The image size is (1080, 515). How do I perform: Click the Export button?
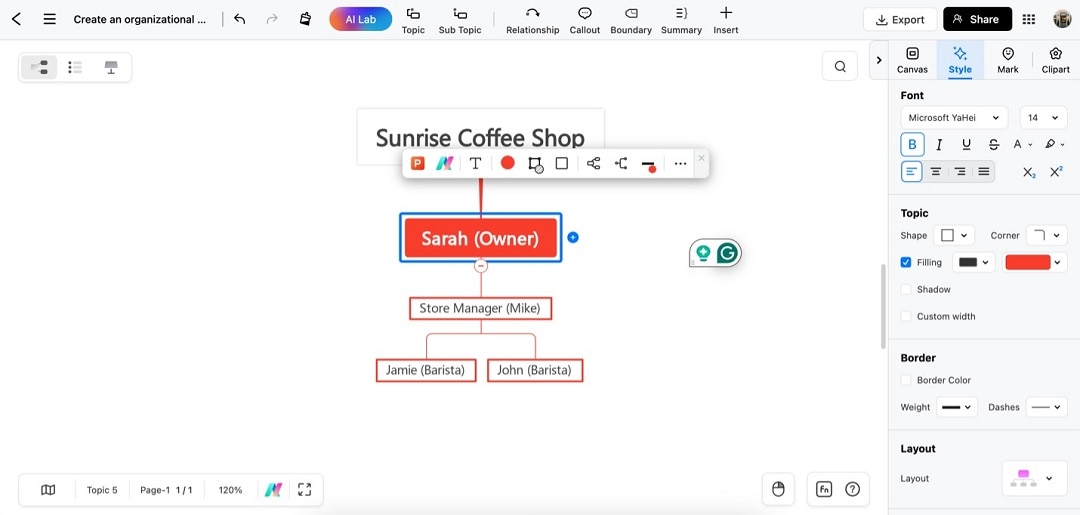coord(900,19)
